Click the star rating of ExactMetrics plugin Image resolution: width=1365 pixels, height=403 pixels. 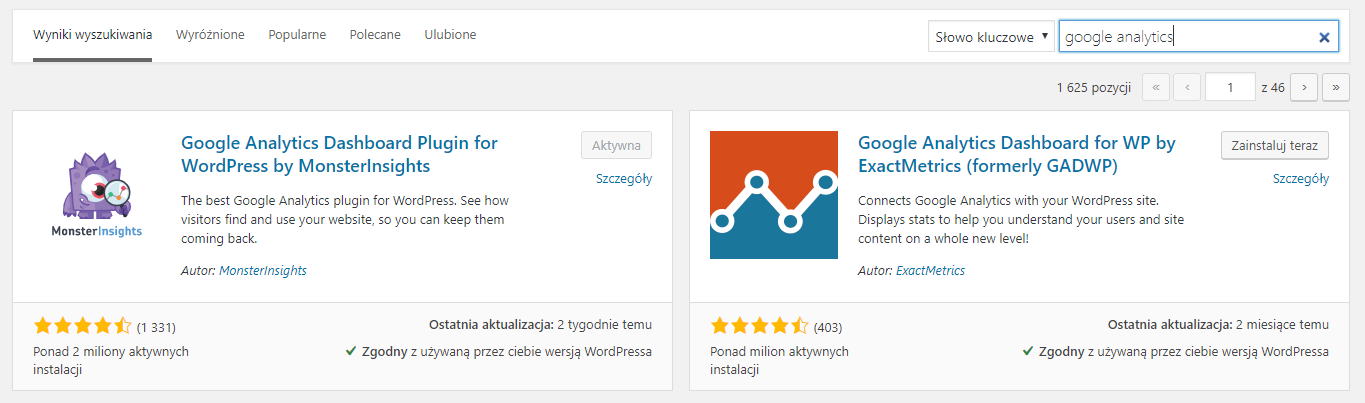click(x=759, y=326)
